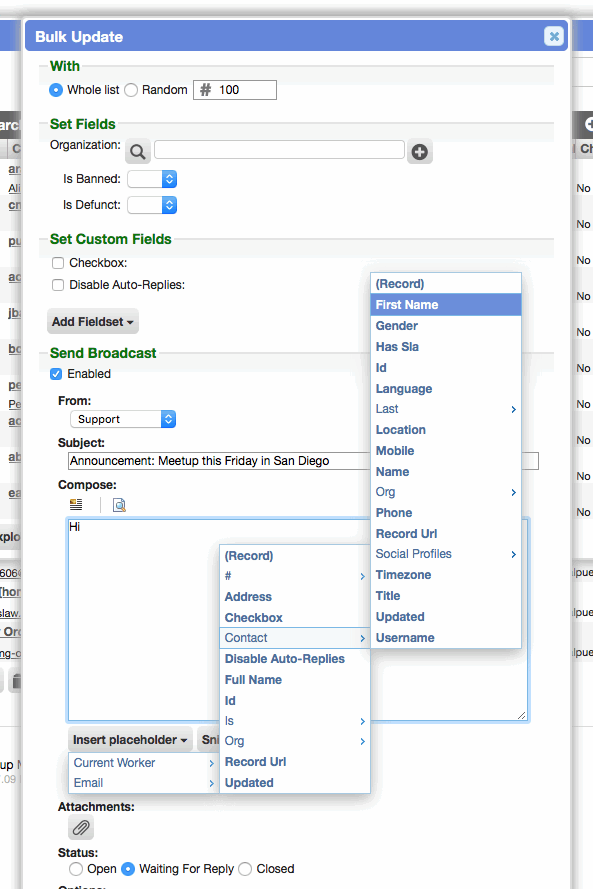Click the random count number field
This screenshot has width=593, height=889.
coord(235,90)
